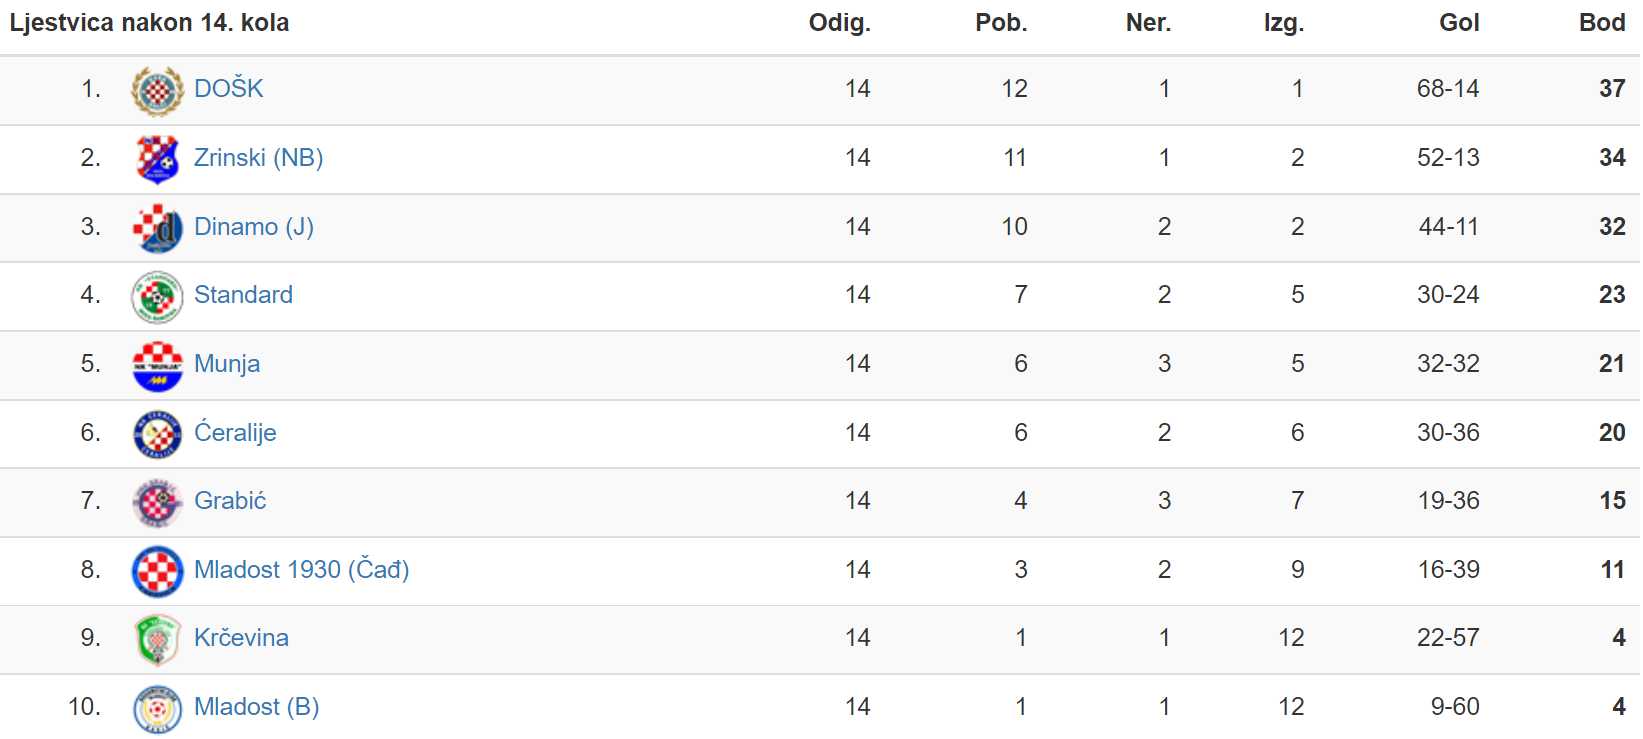This screenshot has width=1643, height=739.
Task: Open the Munja team link
Action: (x=227, y=364)
